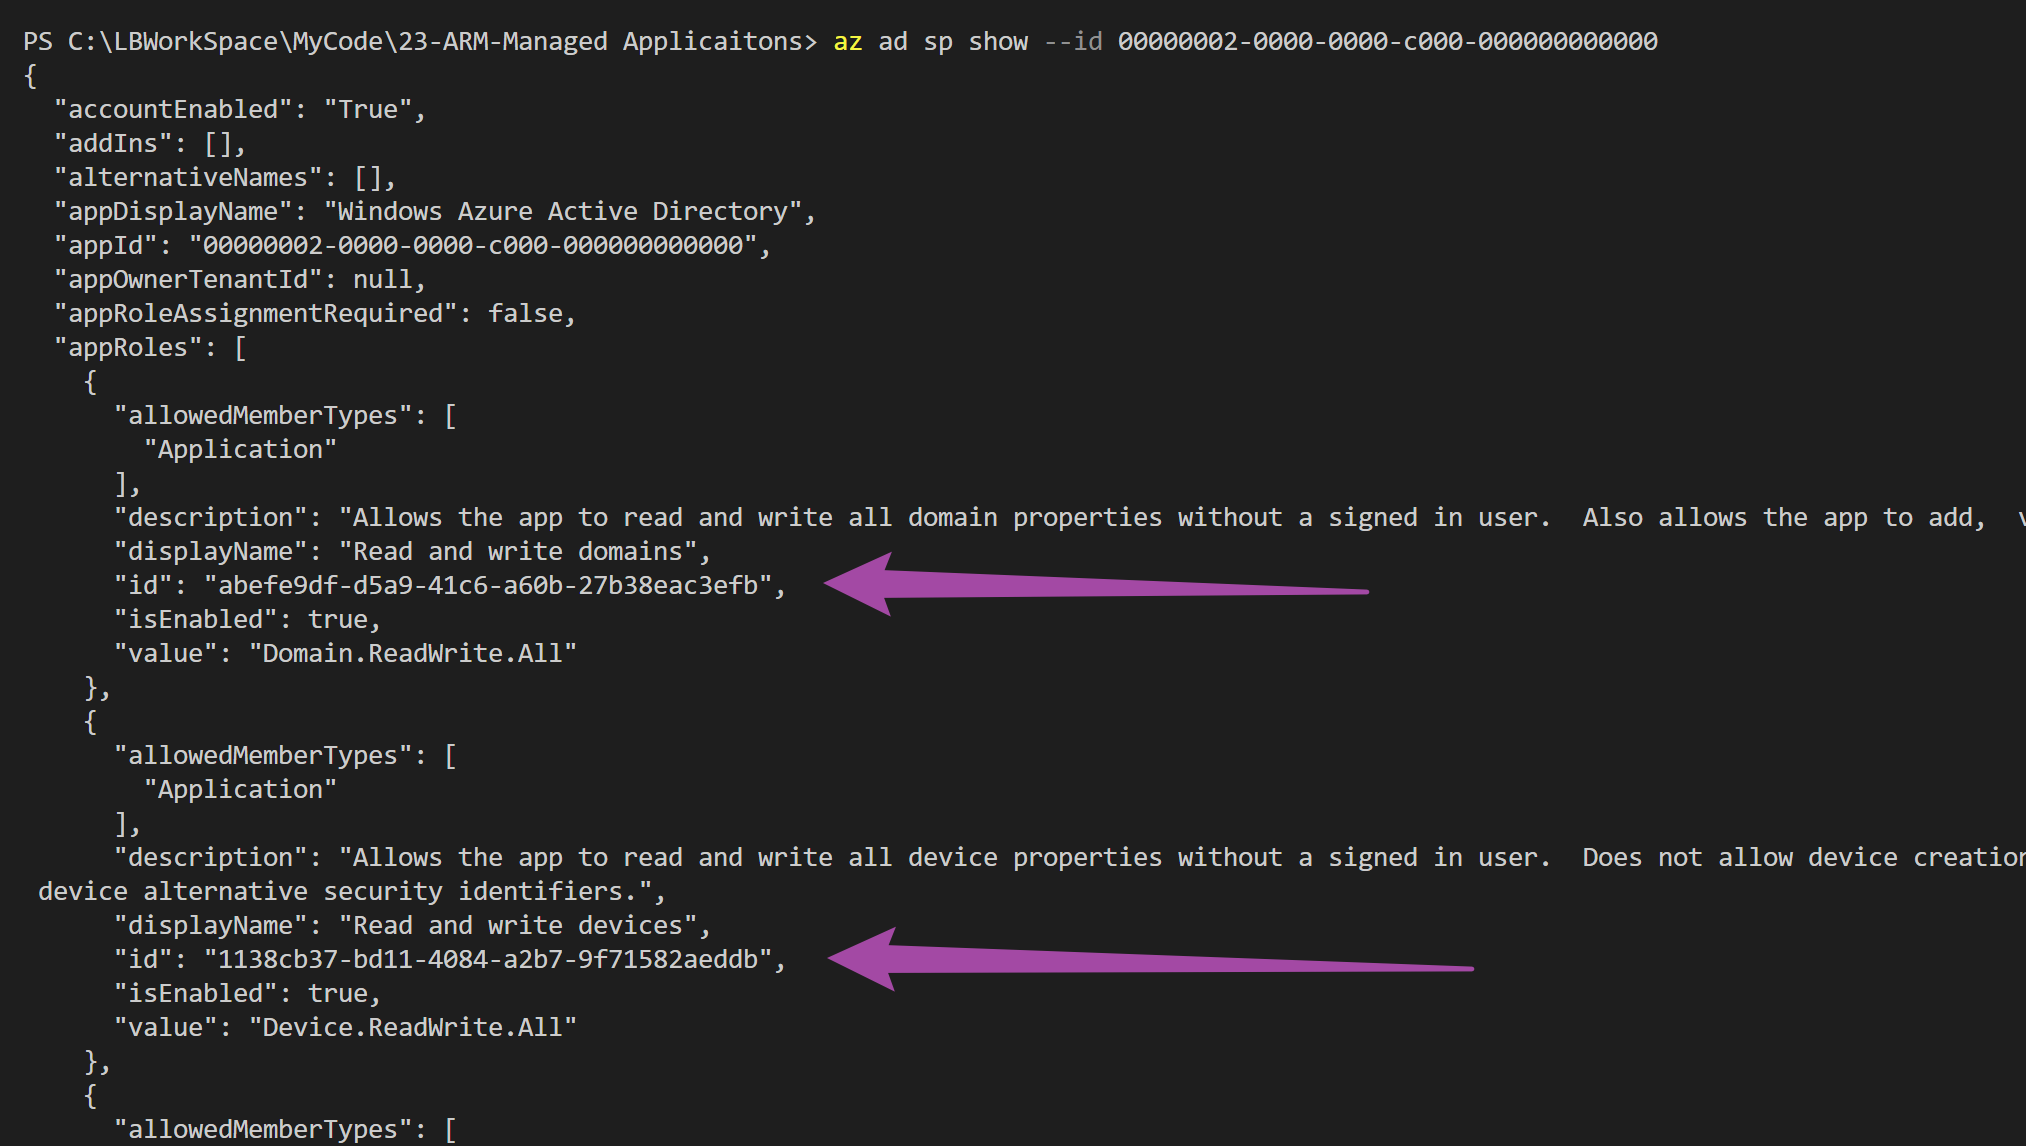Click the yellow "az" command word
2026x1146 pixels.
point(847,42)
